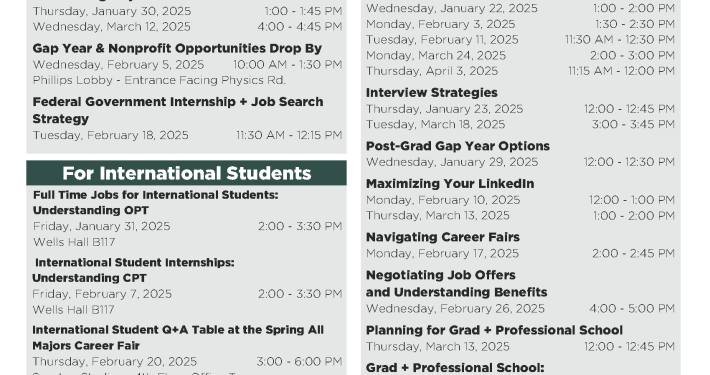
Task: Click the Friday, January 31, 2025 date
Action: 101,226
